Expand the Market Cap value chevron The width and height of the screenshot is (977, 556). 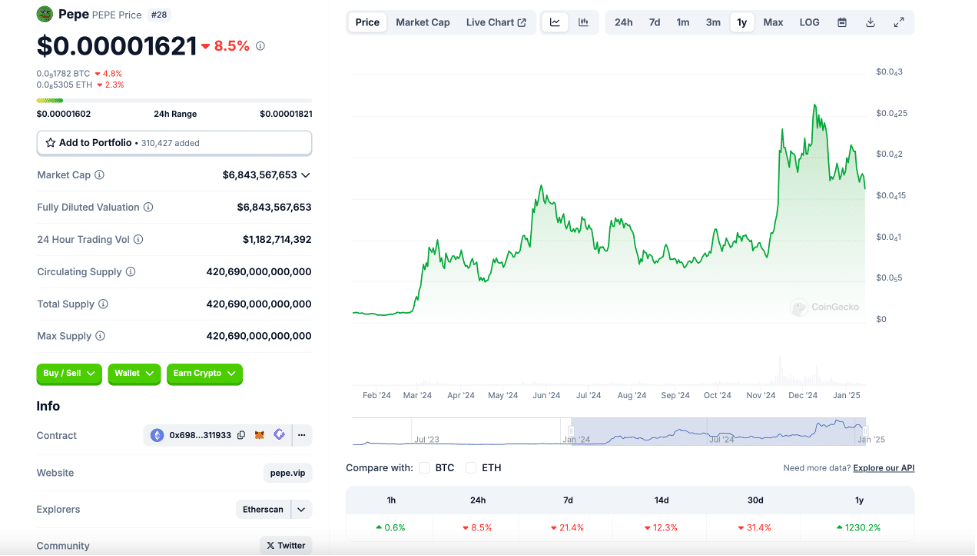pyautogui.click(x=306, y=175)
